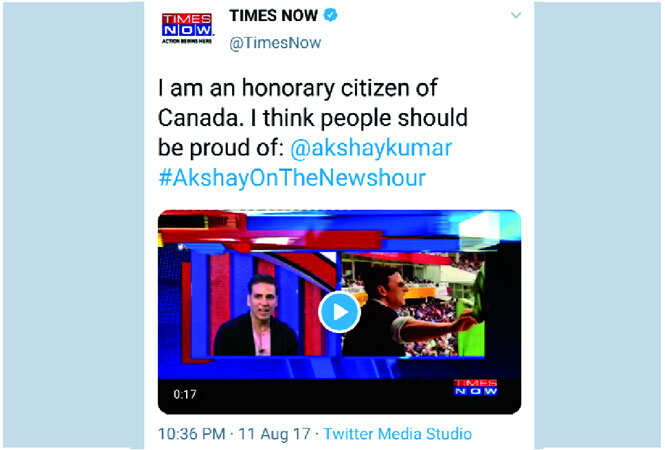Select the stadium crowd pane of the video

tap(414, 305)
